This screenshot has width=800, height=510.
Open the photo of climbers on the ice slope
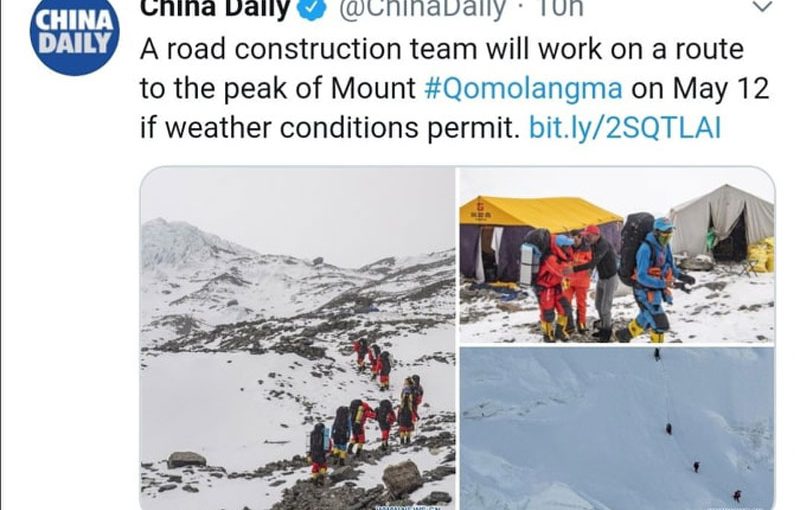616,429
